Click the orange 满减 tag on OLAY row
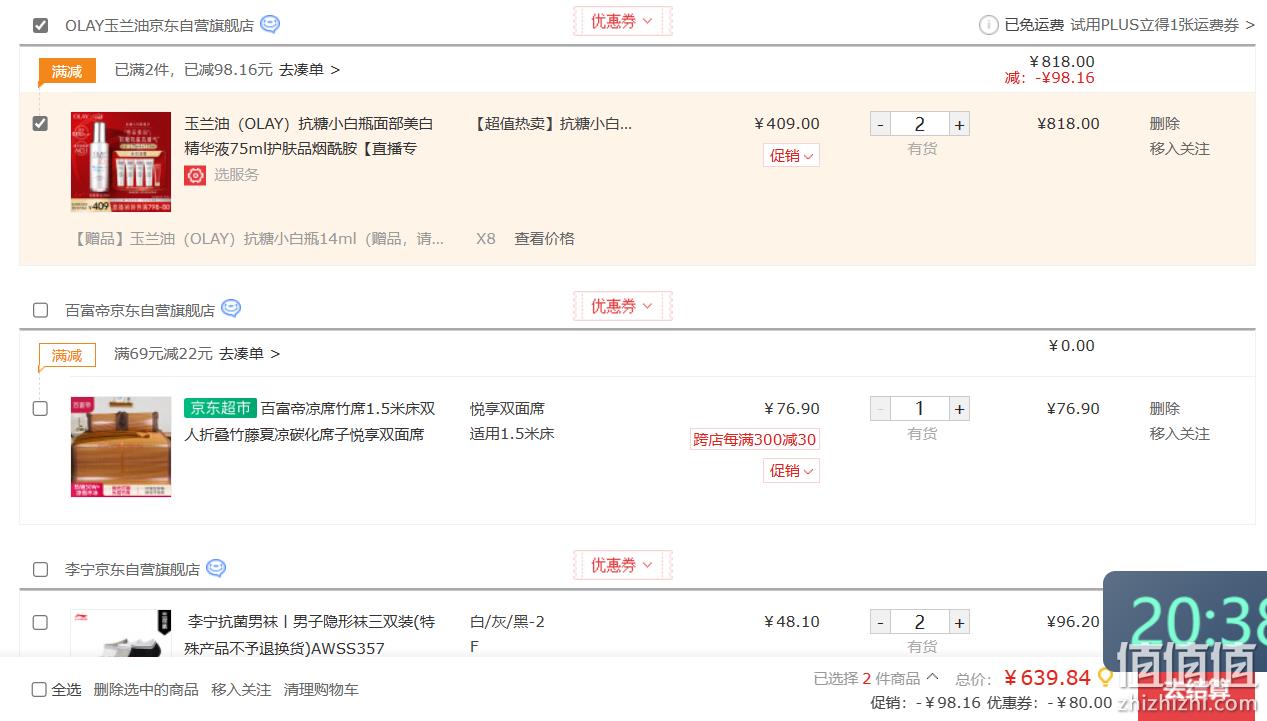The width and height of the screenshot is (1267, 721). coord(67,71)
